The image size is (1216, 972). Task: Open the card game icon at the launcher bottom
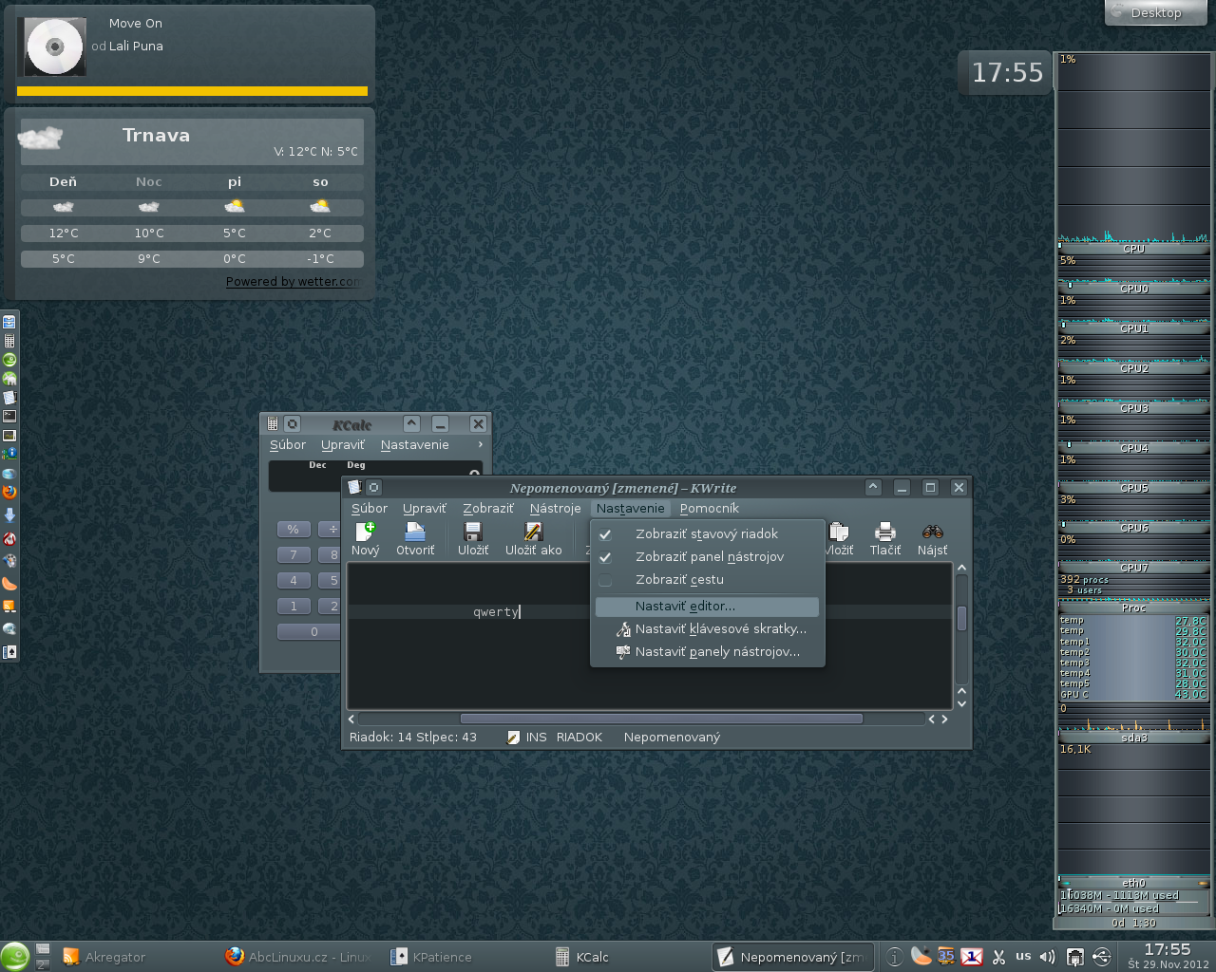pos(9,651)
